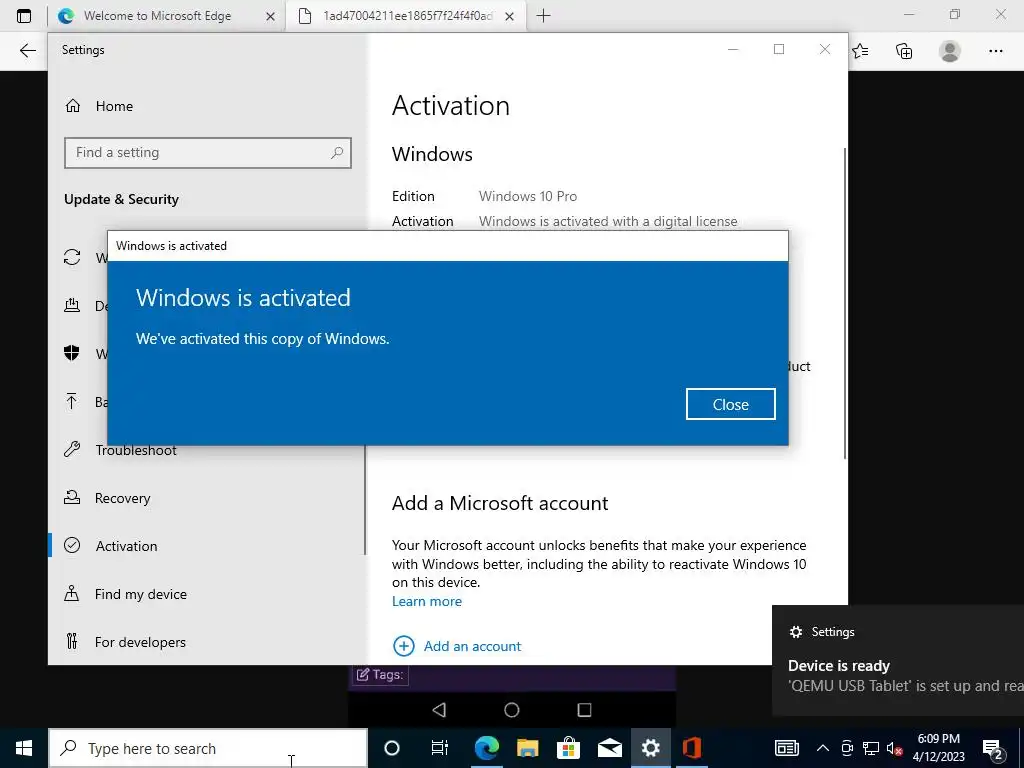Screen dimensions: 1024x768
Task: Maximize the Settings window
Action: 778,49
